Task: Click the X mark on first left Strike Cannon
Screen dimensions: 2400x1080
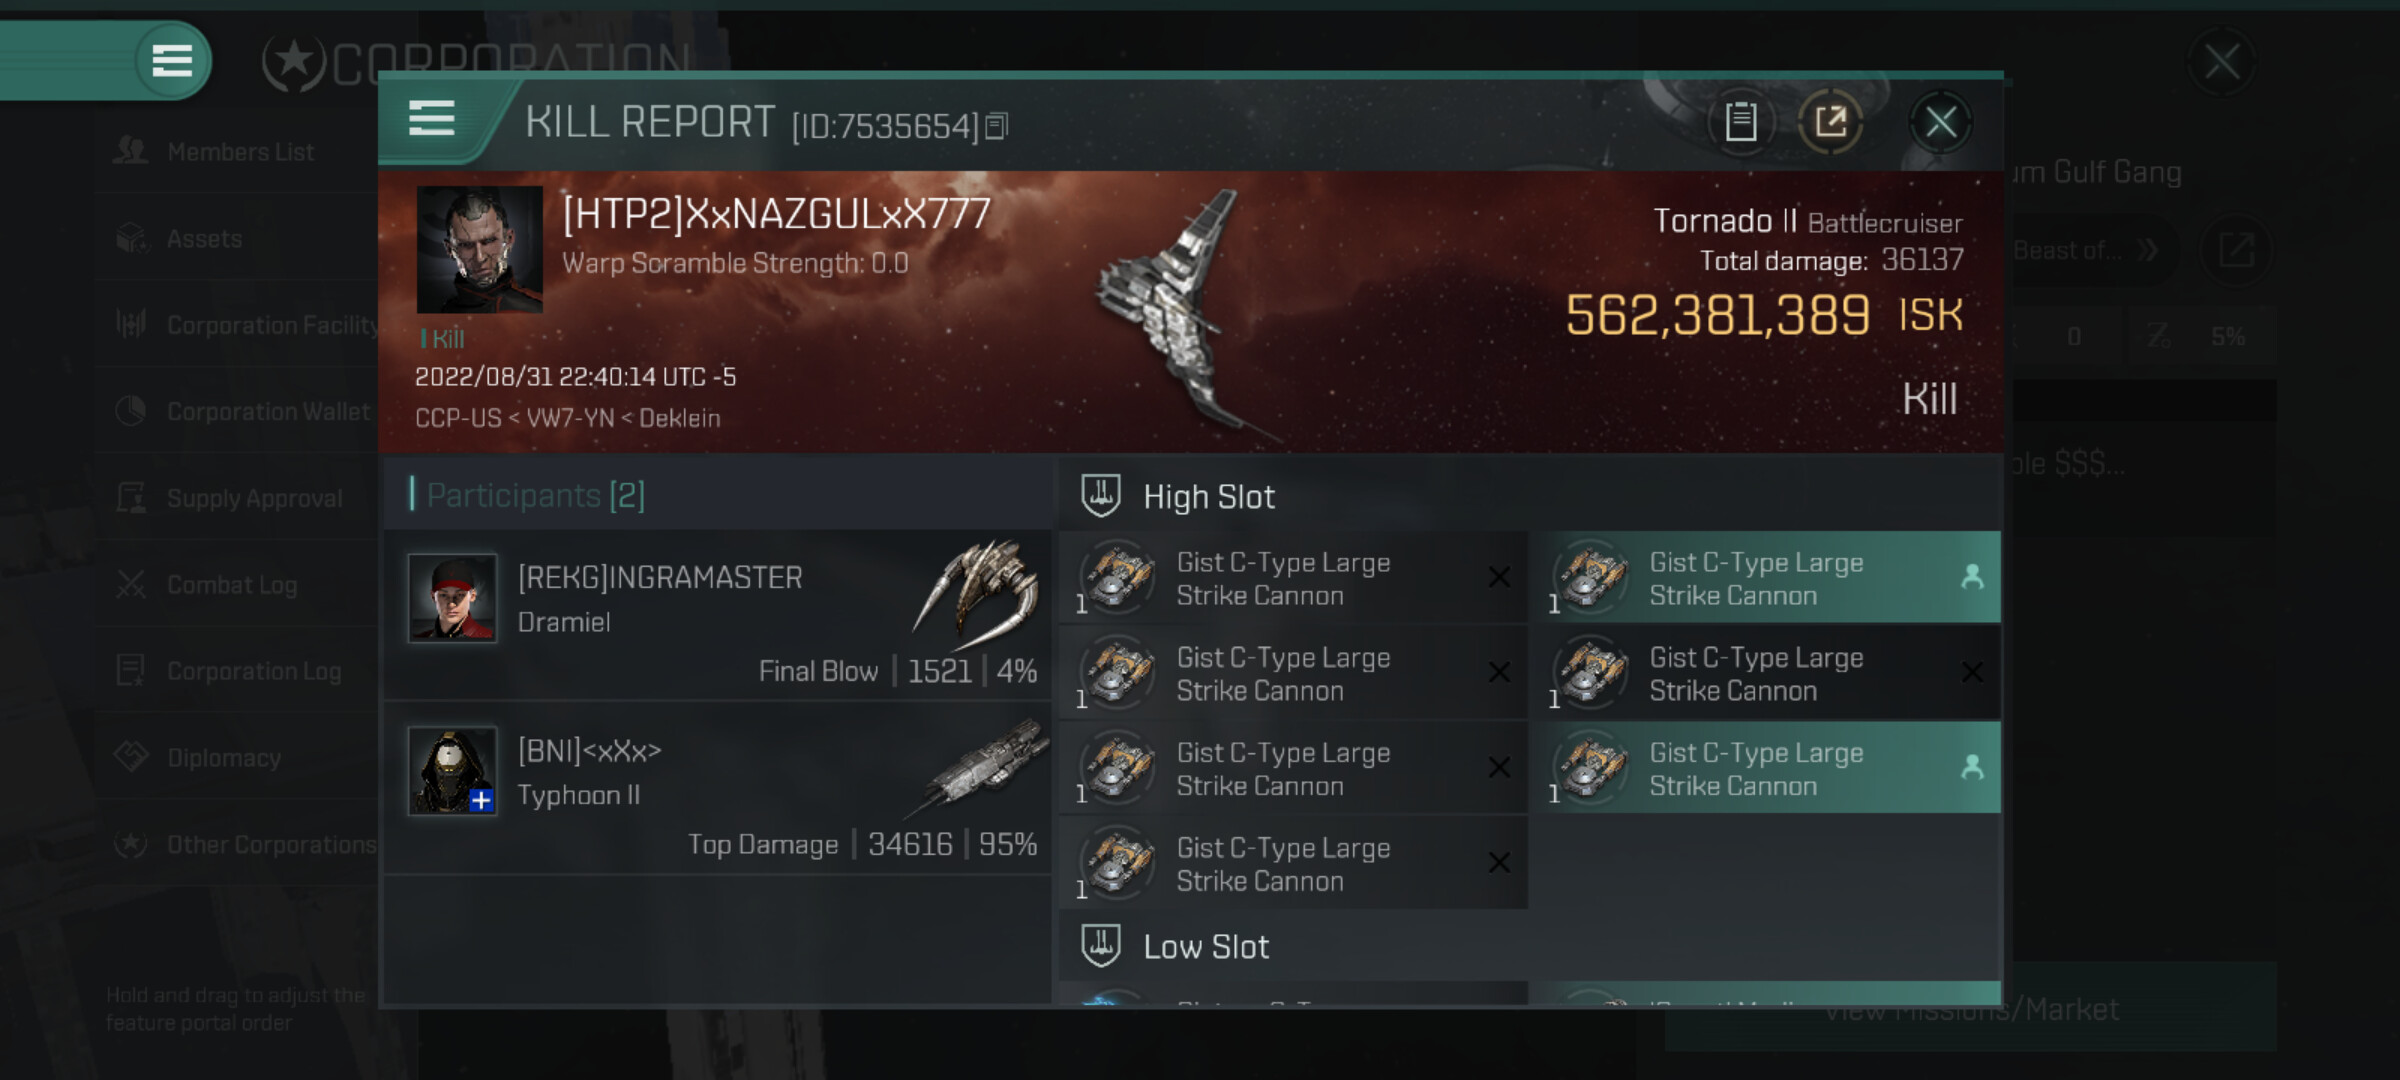Action: coord(1498,577)
